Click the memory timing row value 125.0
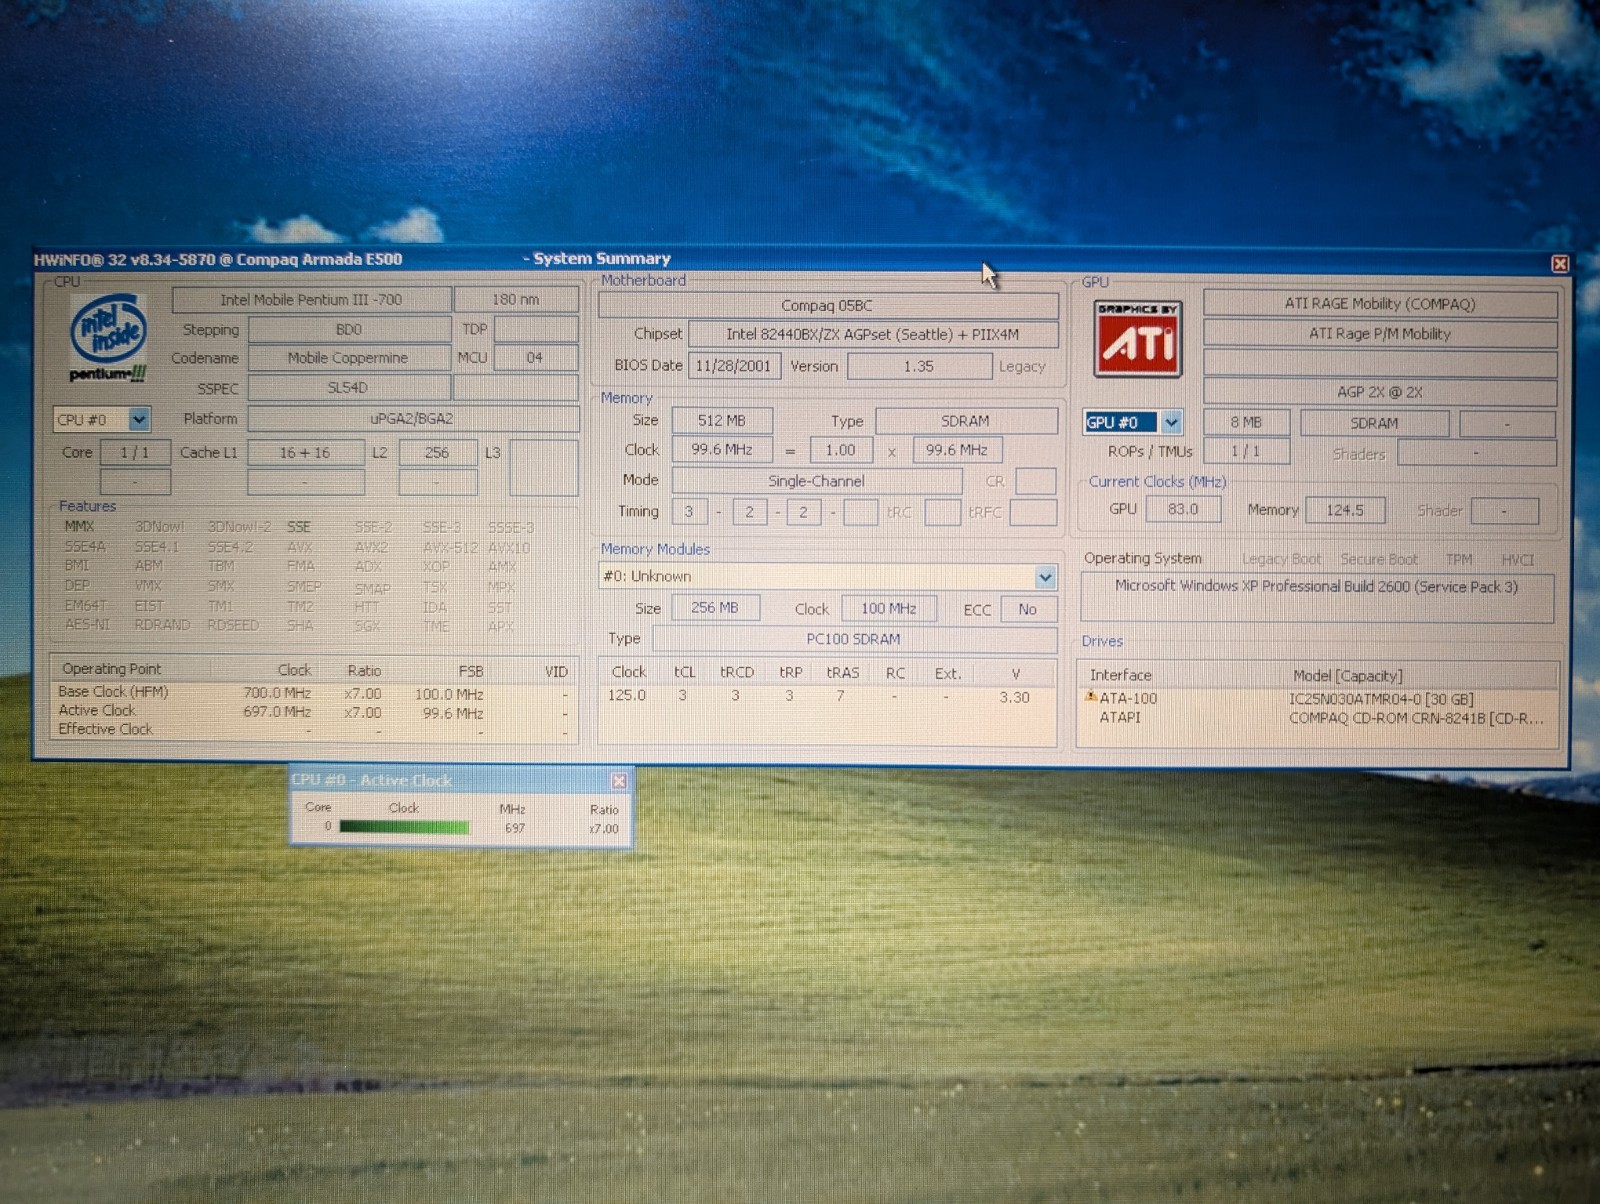1600x1204 pixels. (x=628, y=696)
